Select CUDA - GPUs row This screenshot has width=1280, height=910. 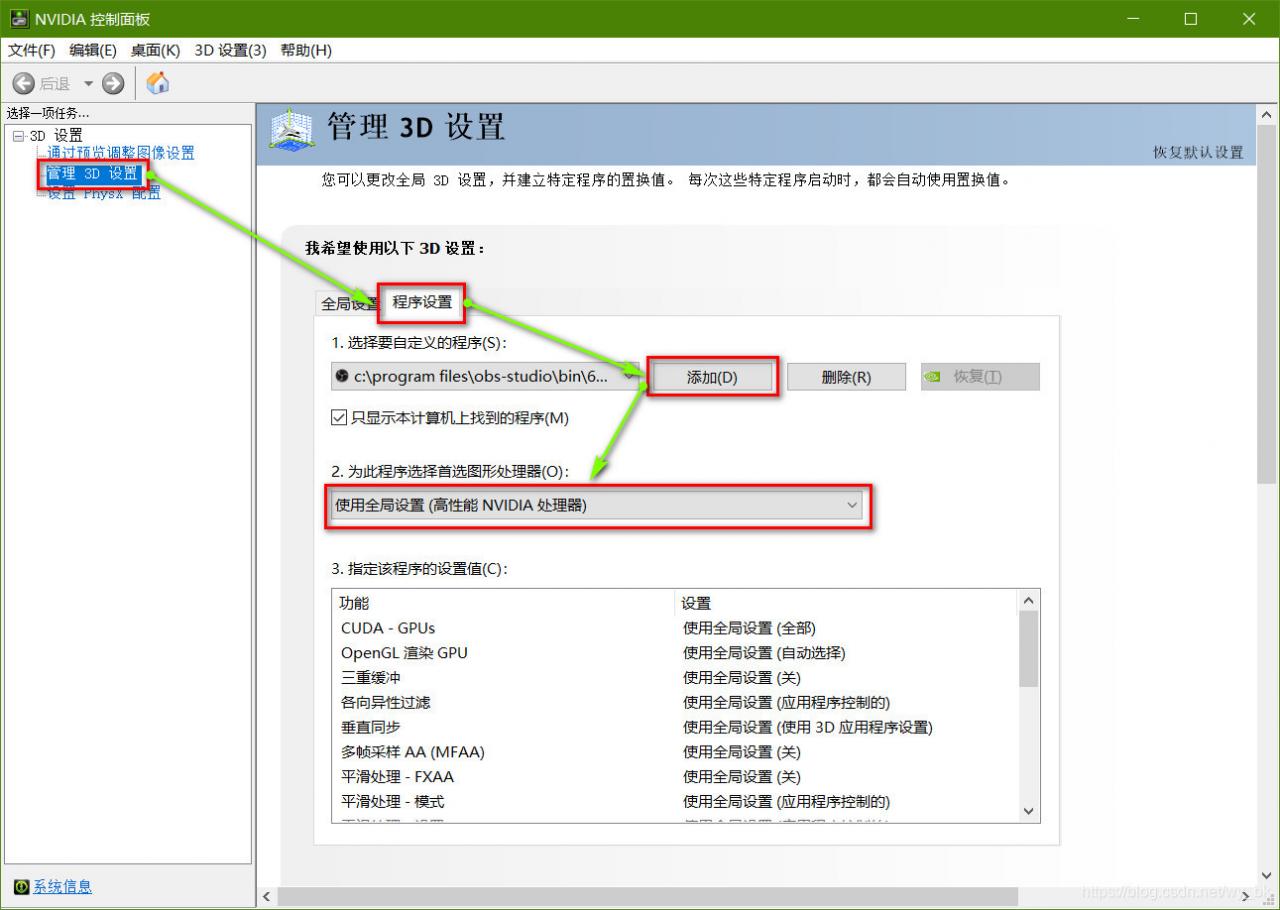(675, 628)
